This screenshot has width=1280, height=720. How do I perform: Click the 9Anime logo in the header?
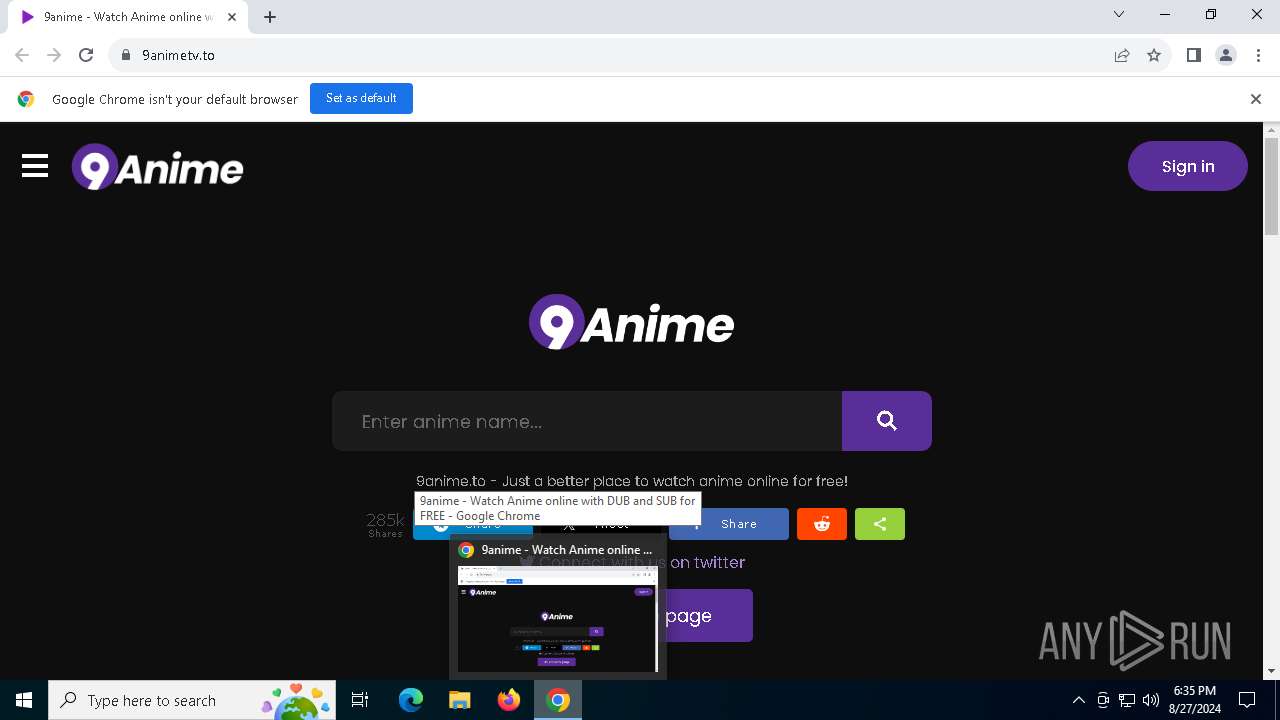point(157,167)
